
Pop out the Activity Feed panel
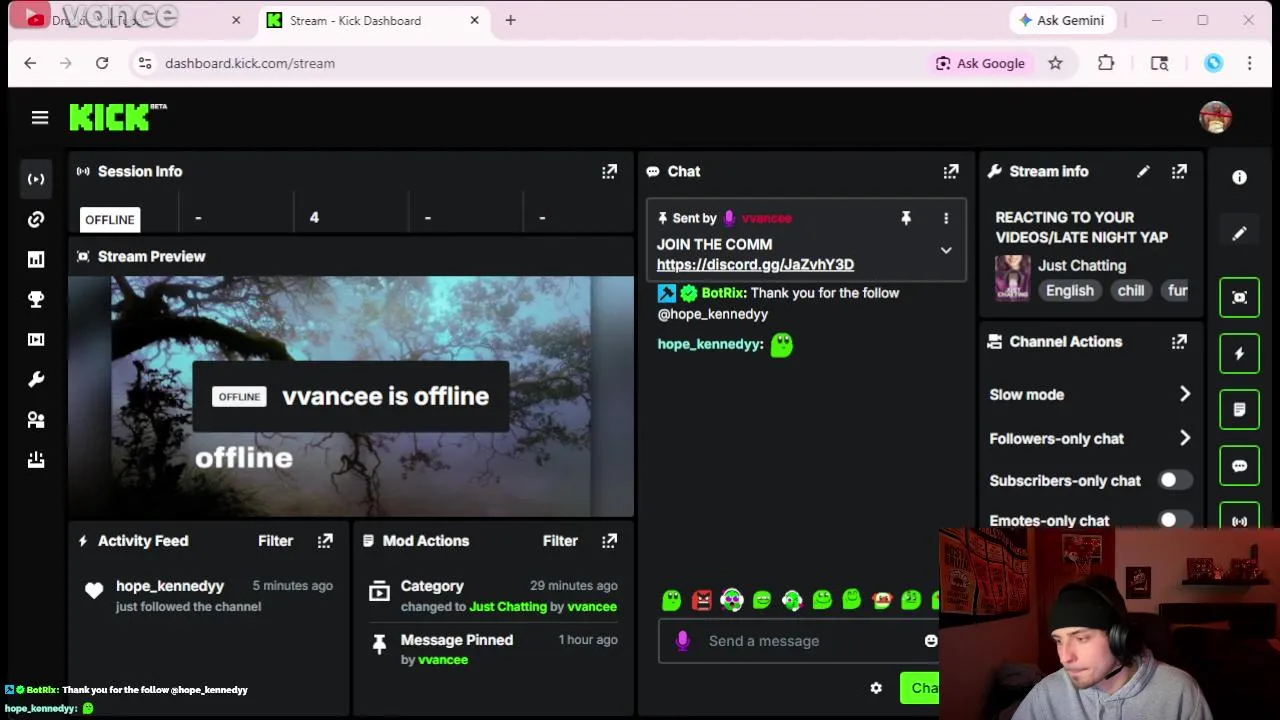pyautogui.click(x=325, y=541)
